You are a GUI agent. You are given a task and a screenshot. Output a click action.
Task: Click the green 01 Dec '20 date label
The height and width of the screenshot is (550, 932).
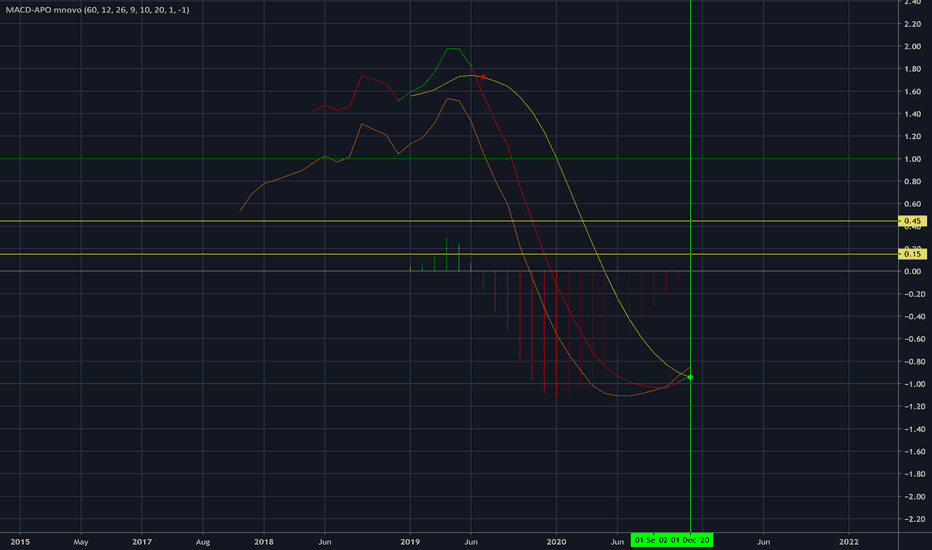pos(690,540)
